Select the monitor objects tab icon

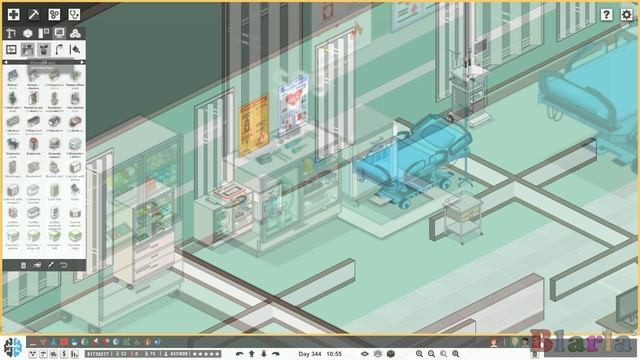[60, 33]
